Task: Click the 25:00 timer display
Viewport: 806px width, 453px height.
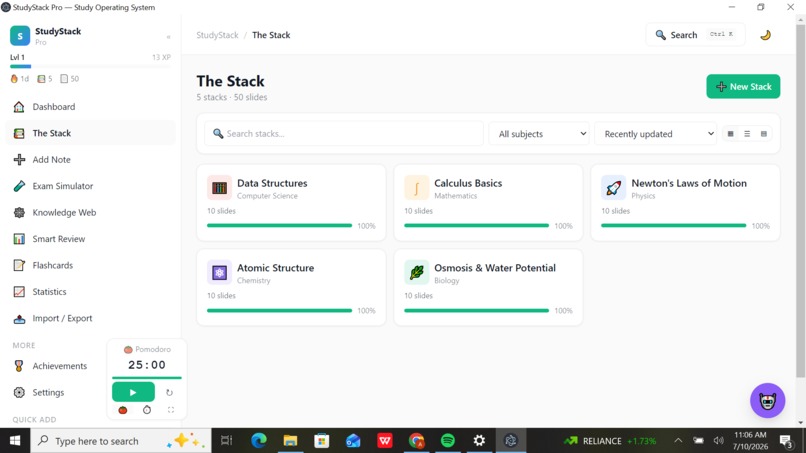Action: tap(147, 365)
